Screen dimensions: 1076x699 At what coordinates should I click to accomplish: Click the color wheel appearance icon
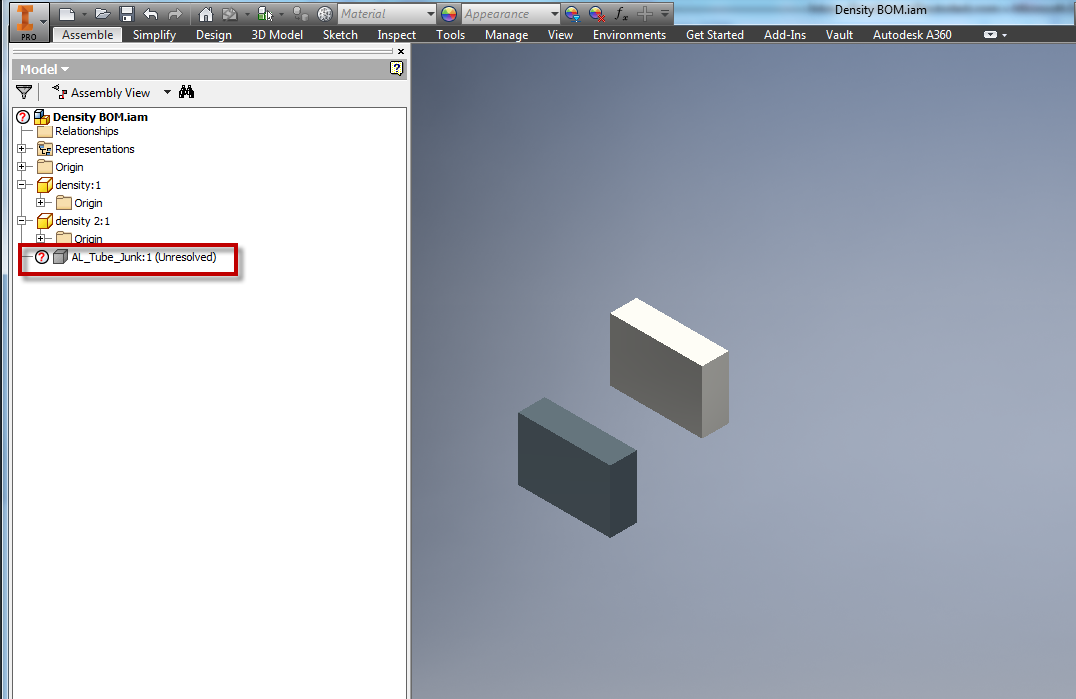(x=449, y=14)
